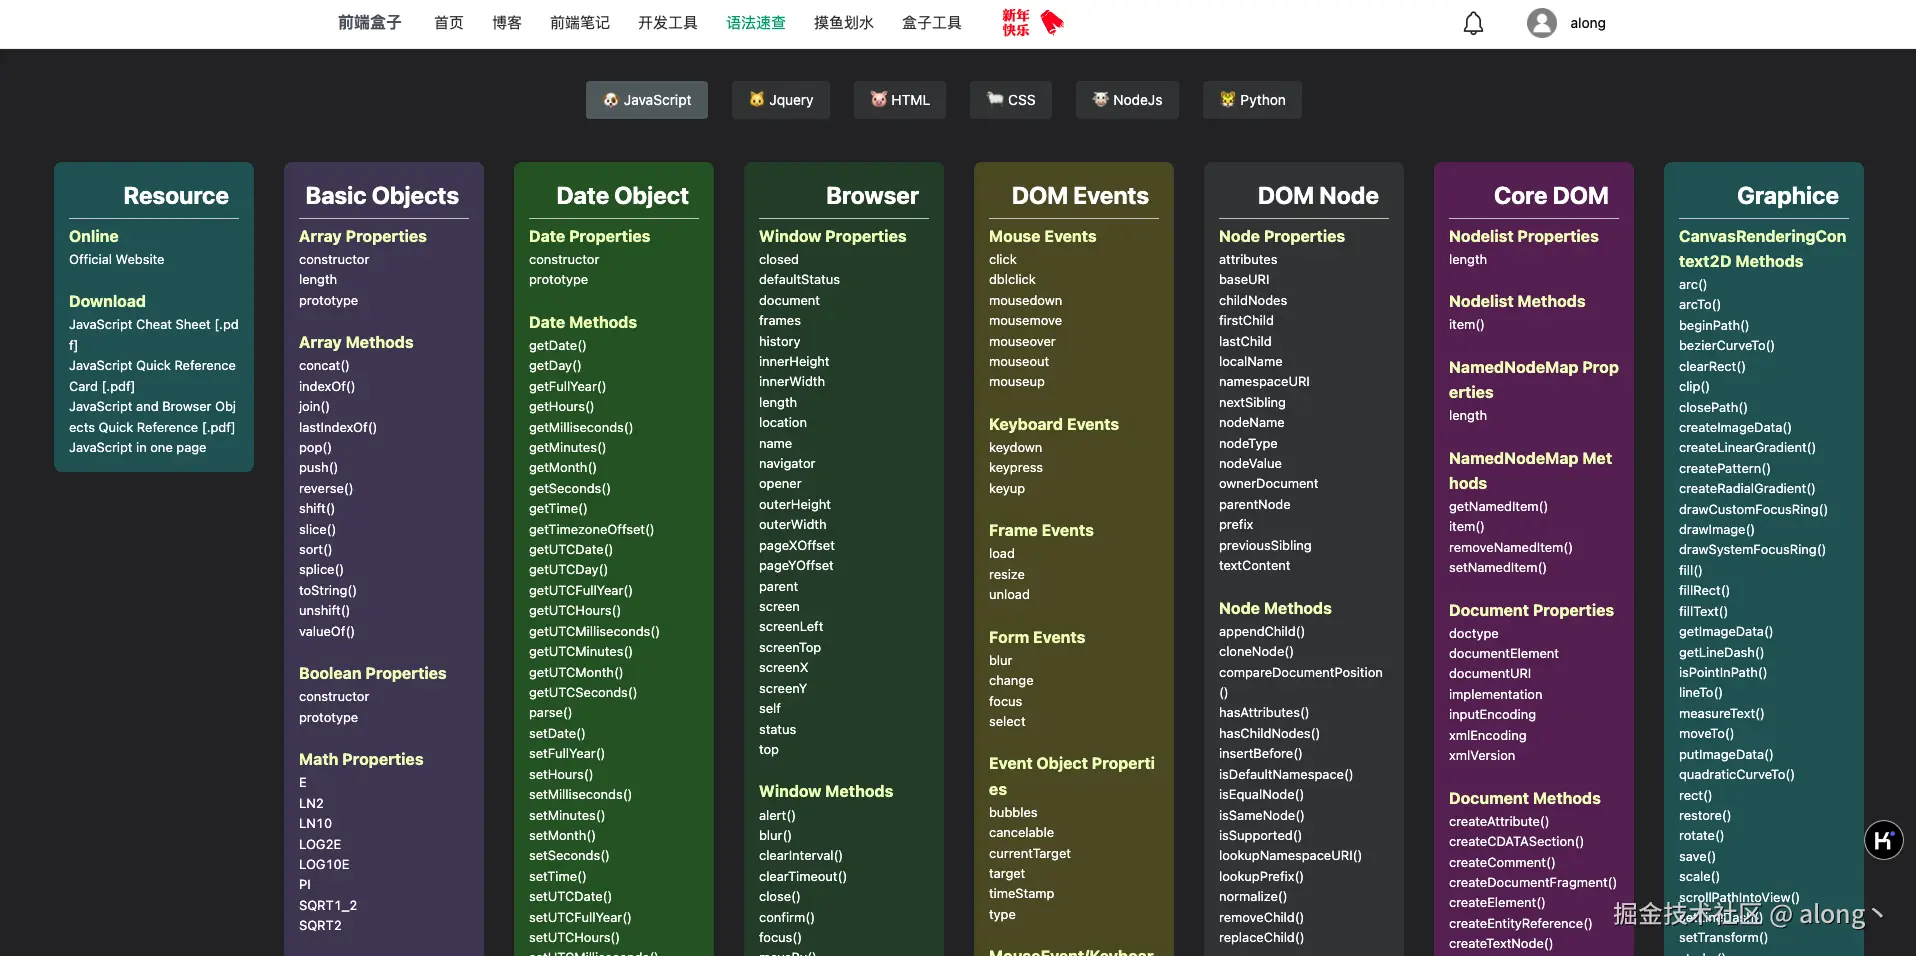The width and height of the screenshot is (1916, 956).
Task: Click drawCustomFocusRing() in Graphice
Action: [1753, 510]
